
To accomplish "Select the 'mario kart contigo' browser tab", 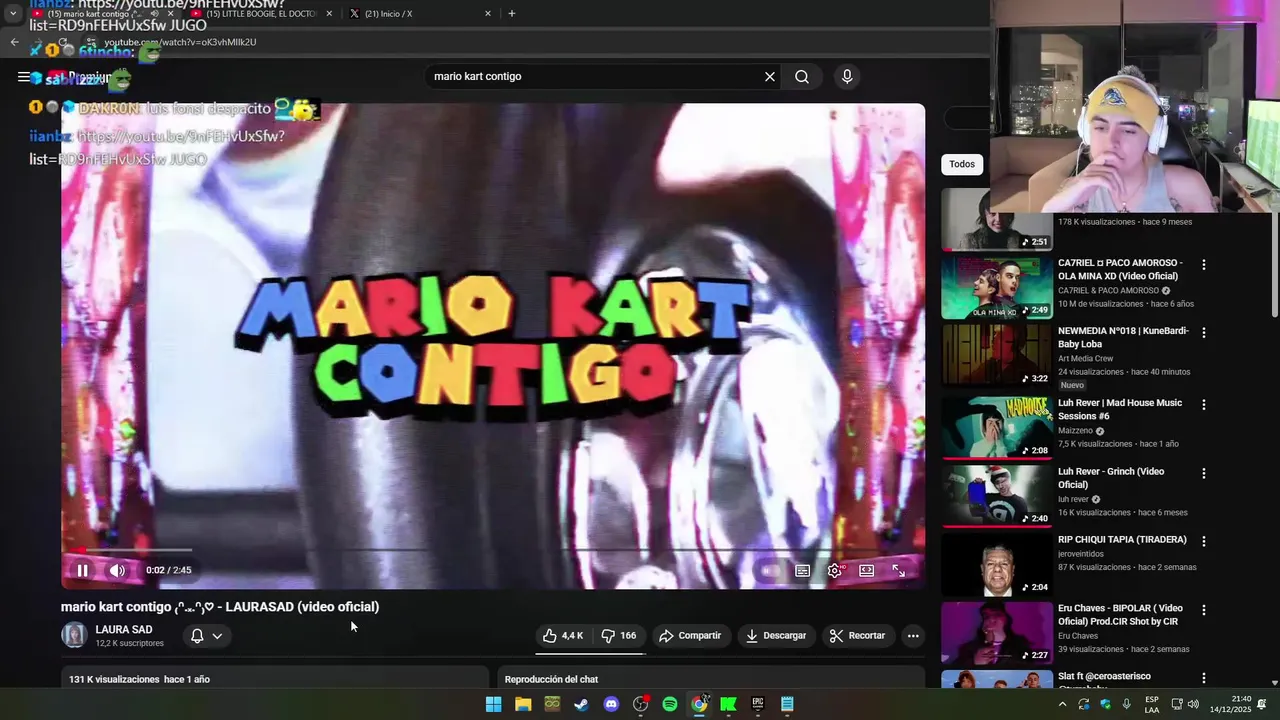I will pyautogui.click(x=102, y=14).
